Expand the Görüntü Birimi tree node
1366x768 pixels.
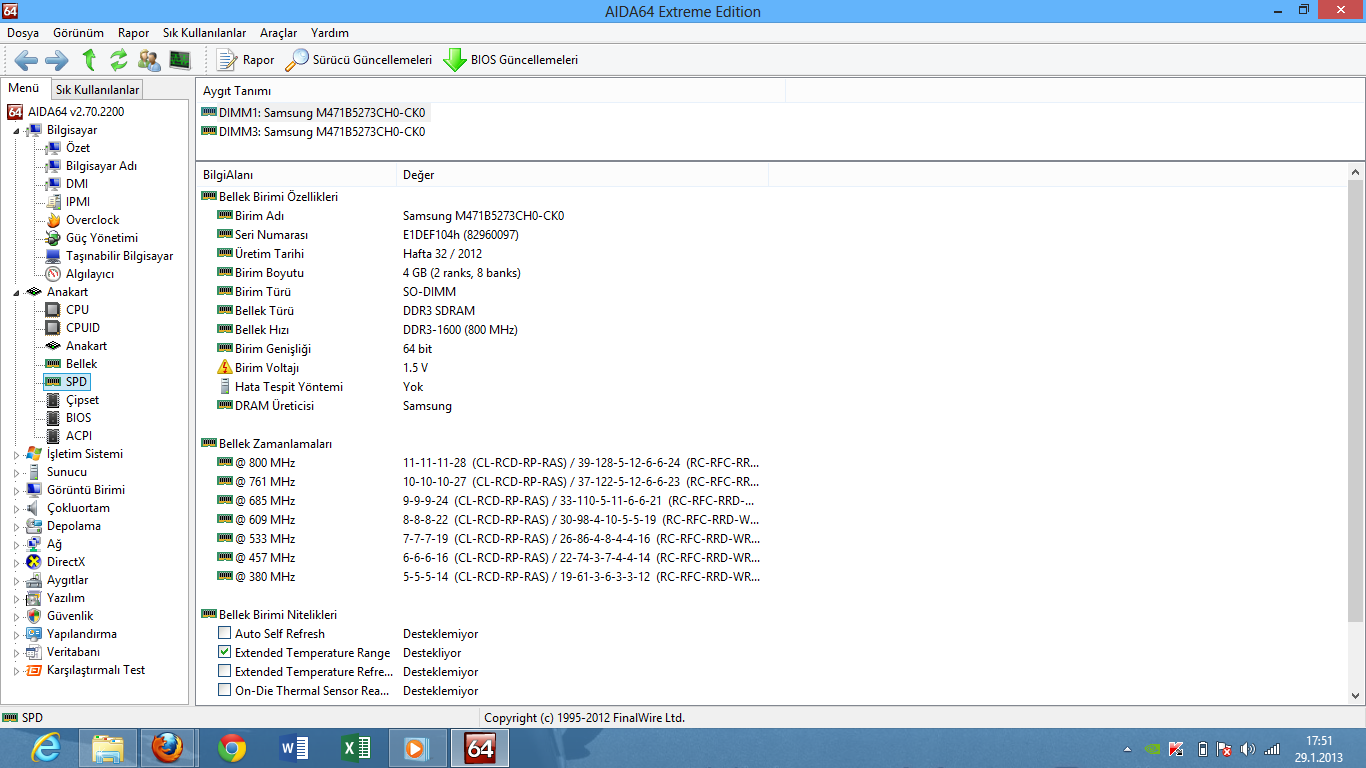(x=16, y=490)
